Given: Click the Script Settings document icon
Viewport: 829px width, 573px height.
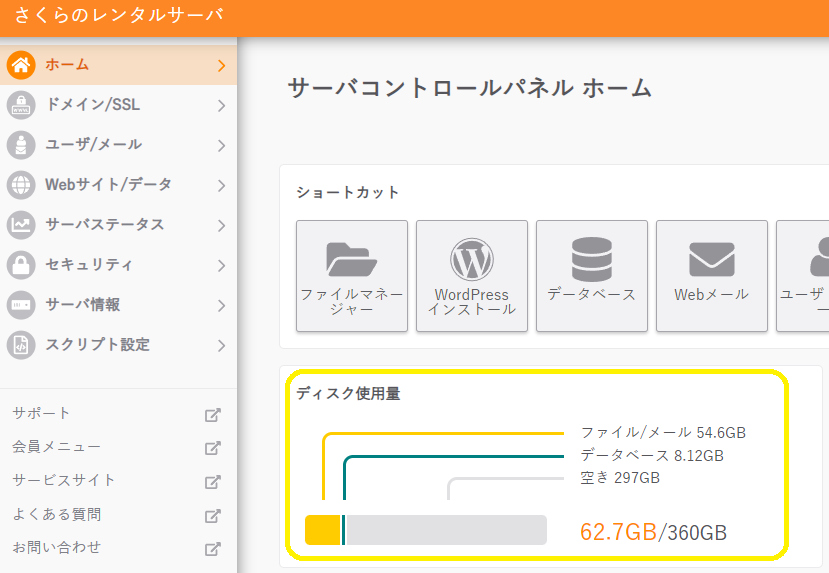Looking at the screenshot, I should (x=21, y=345).
